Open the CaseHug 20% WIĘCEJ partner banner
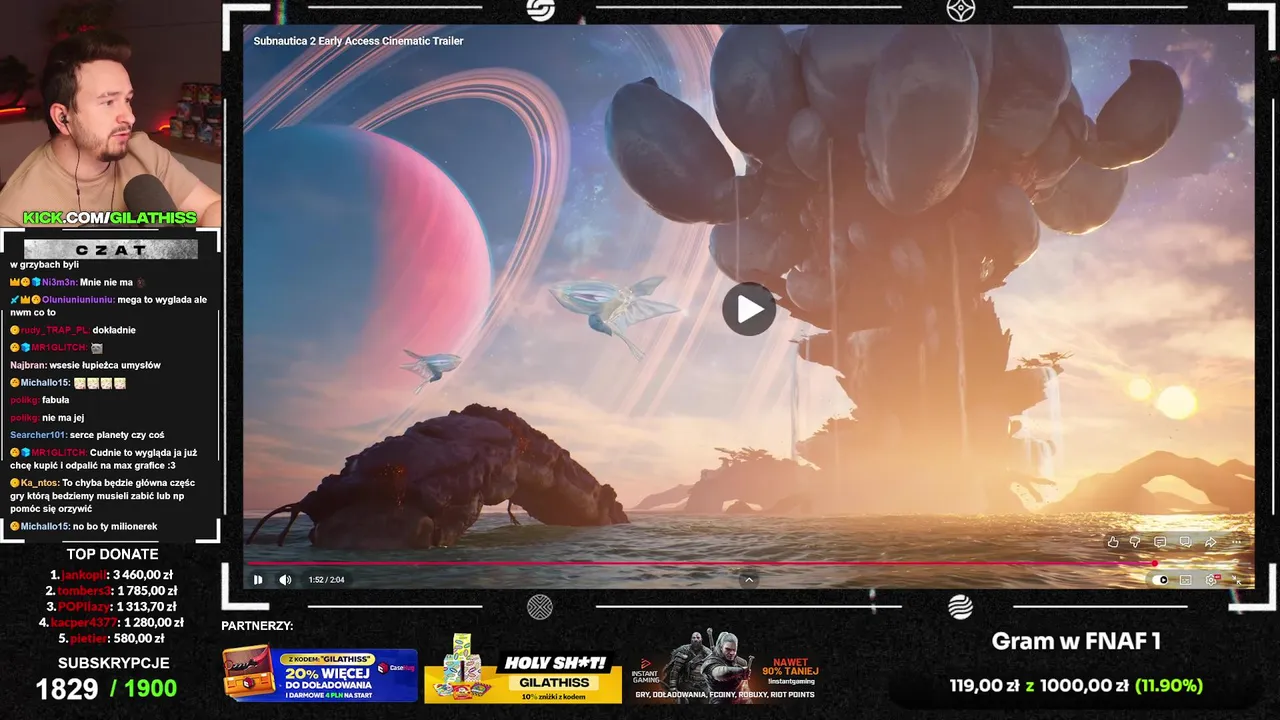This screenshot has width=1280, height=720. [x=319, y=674]
